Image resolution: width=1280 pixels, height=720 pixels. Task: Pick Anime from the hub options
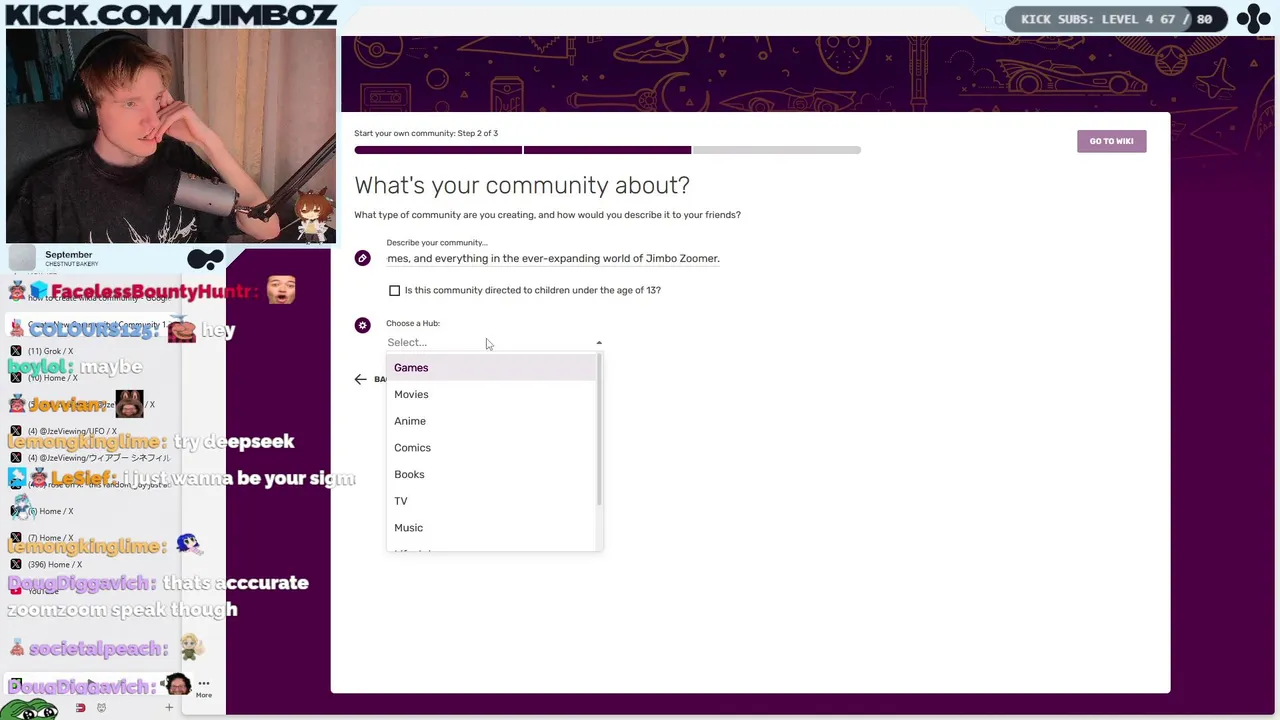coord(491,421)
